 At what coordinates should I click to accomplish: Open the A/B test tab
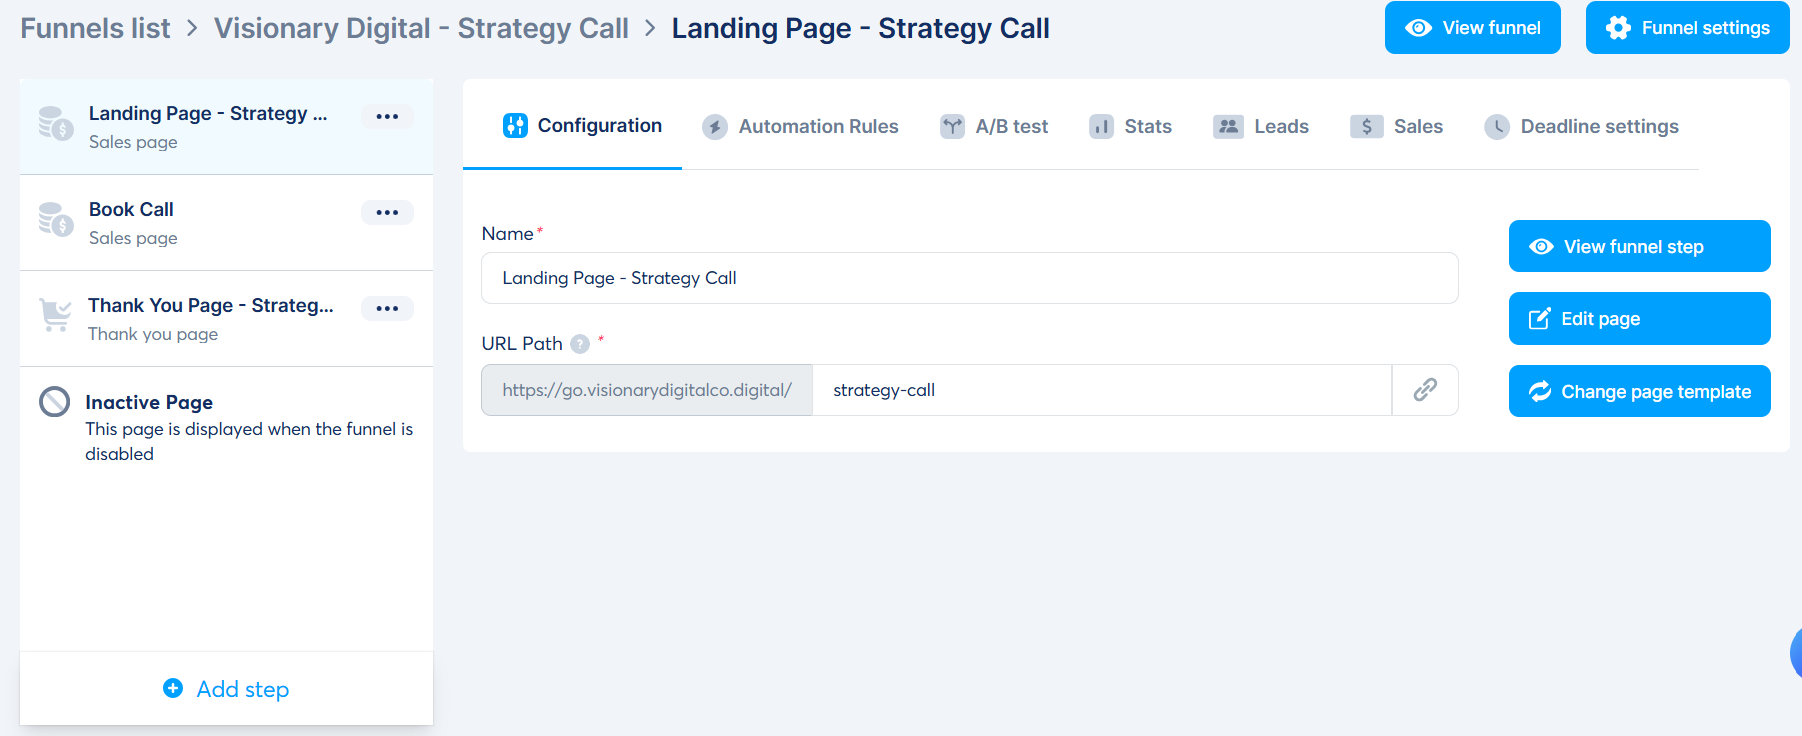[x=994, y=126]
